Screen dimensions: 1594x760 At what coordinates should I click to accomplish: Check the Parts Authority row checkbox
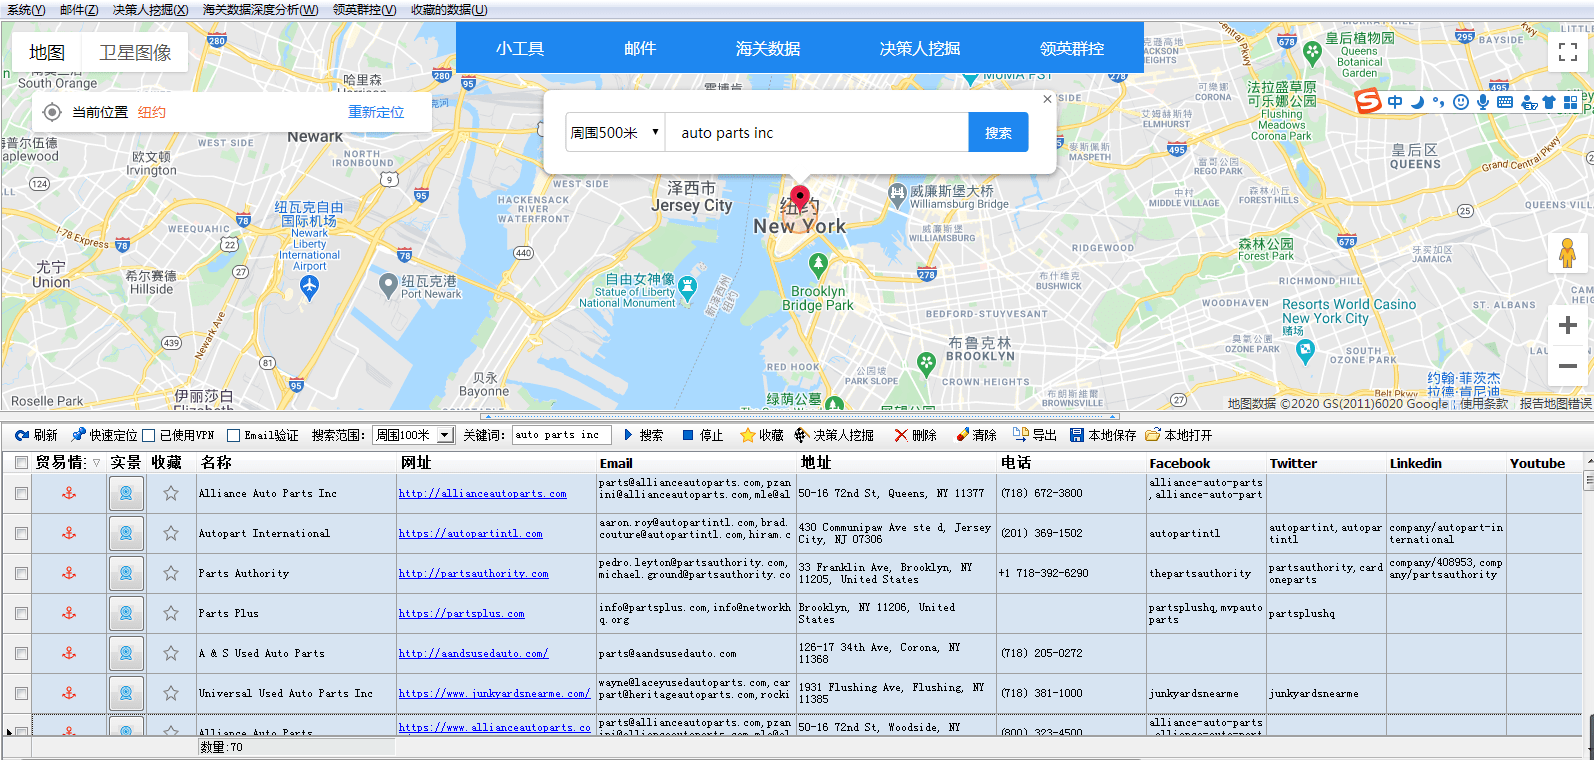click(21, 573)
